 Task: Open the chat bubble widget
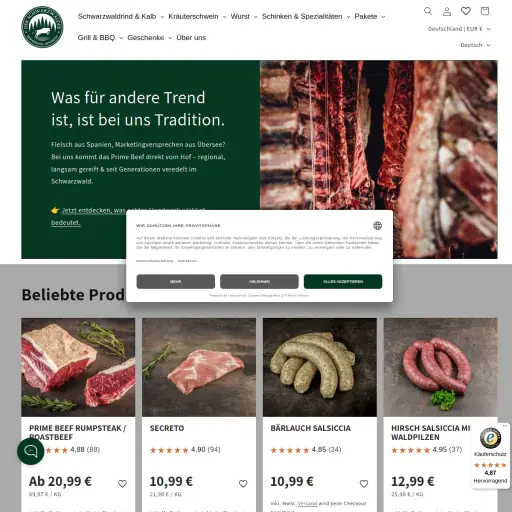coord(31,451)
